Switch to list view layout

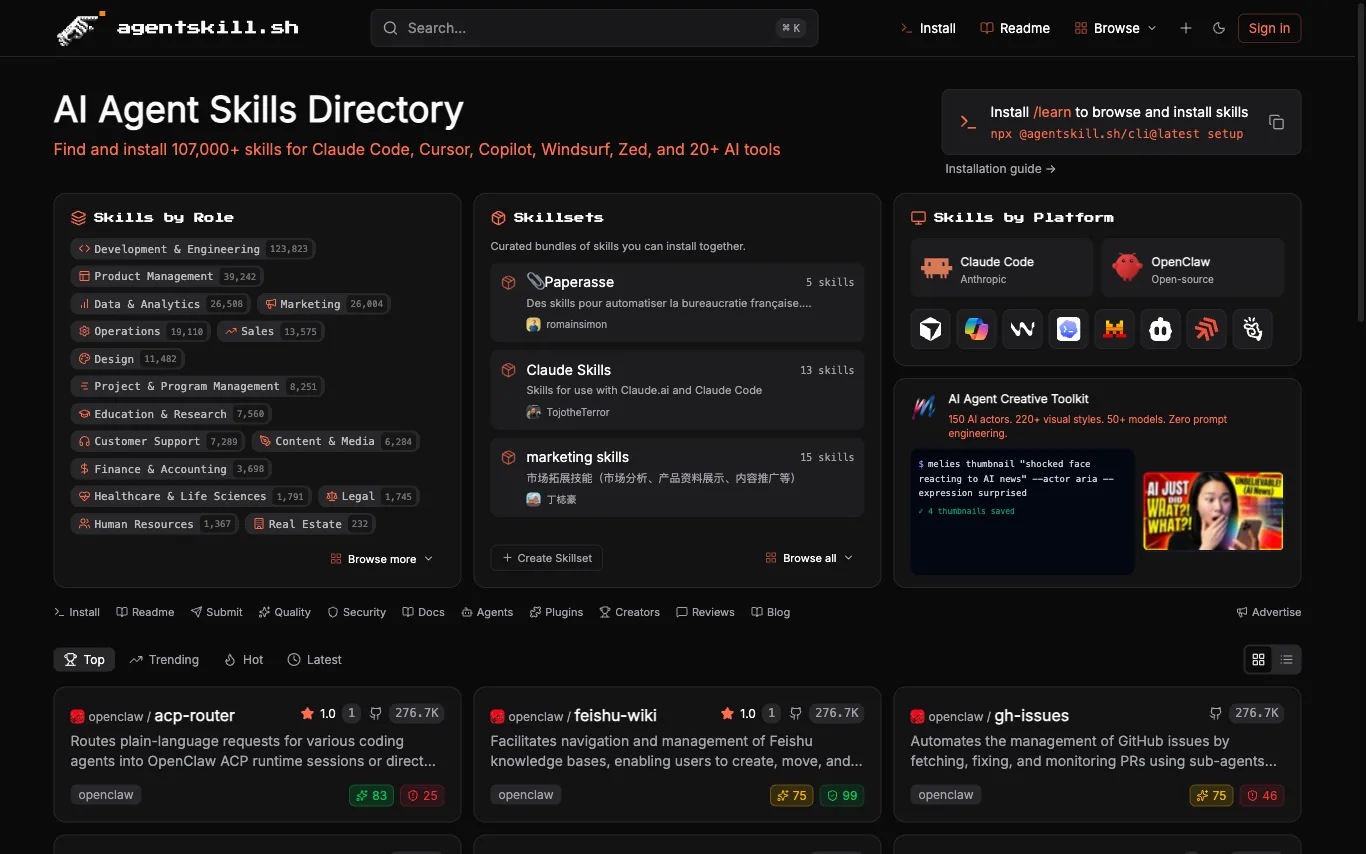coord(1286,660)
